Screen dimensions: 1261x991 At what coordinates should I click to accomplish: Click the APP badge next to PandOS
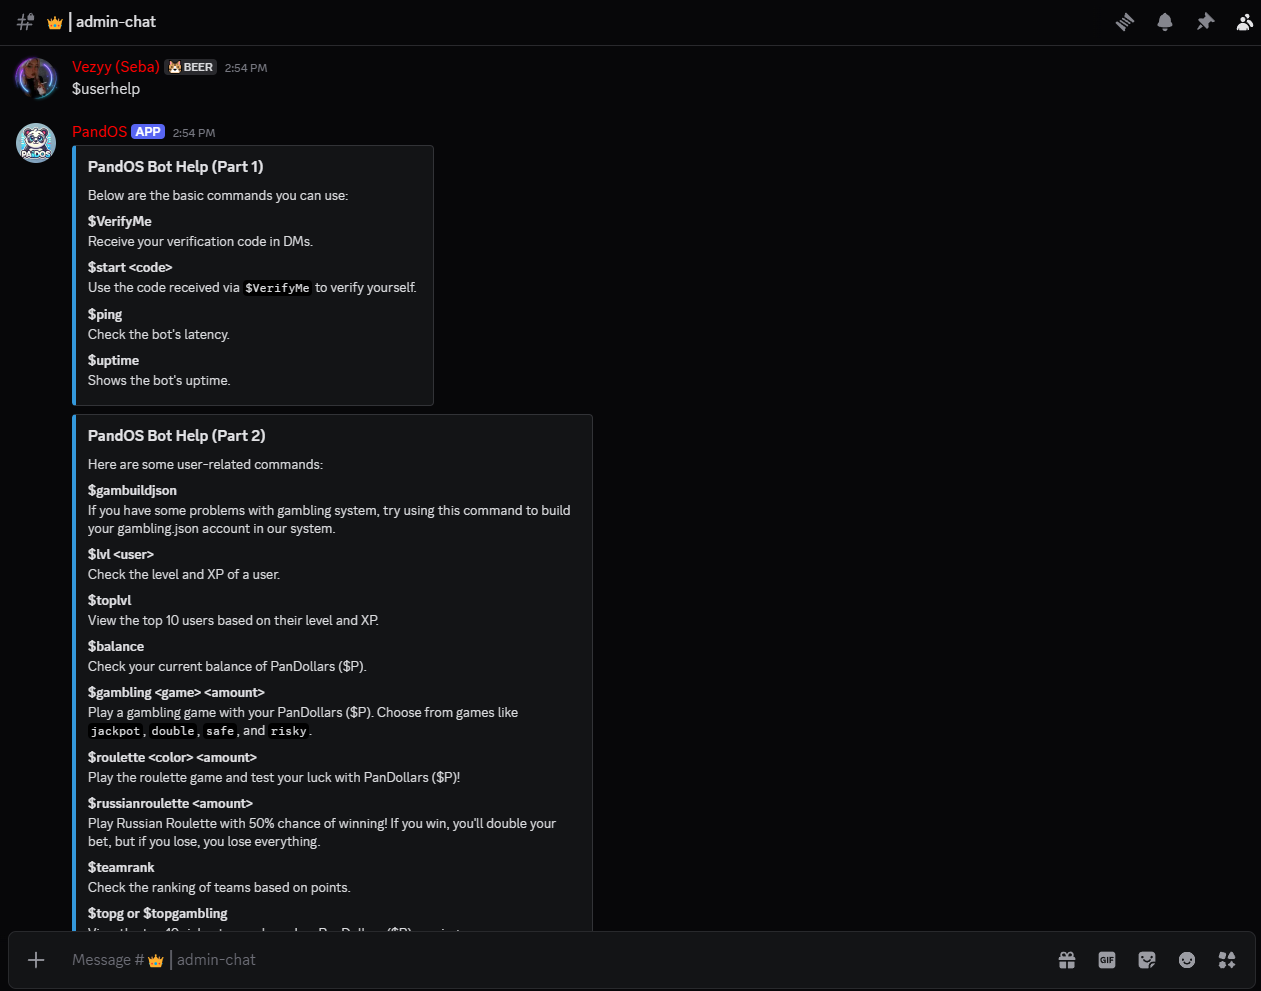tap(147, 131)
